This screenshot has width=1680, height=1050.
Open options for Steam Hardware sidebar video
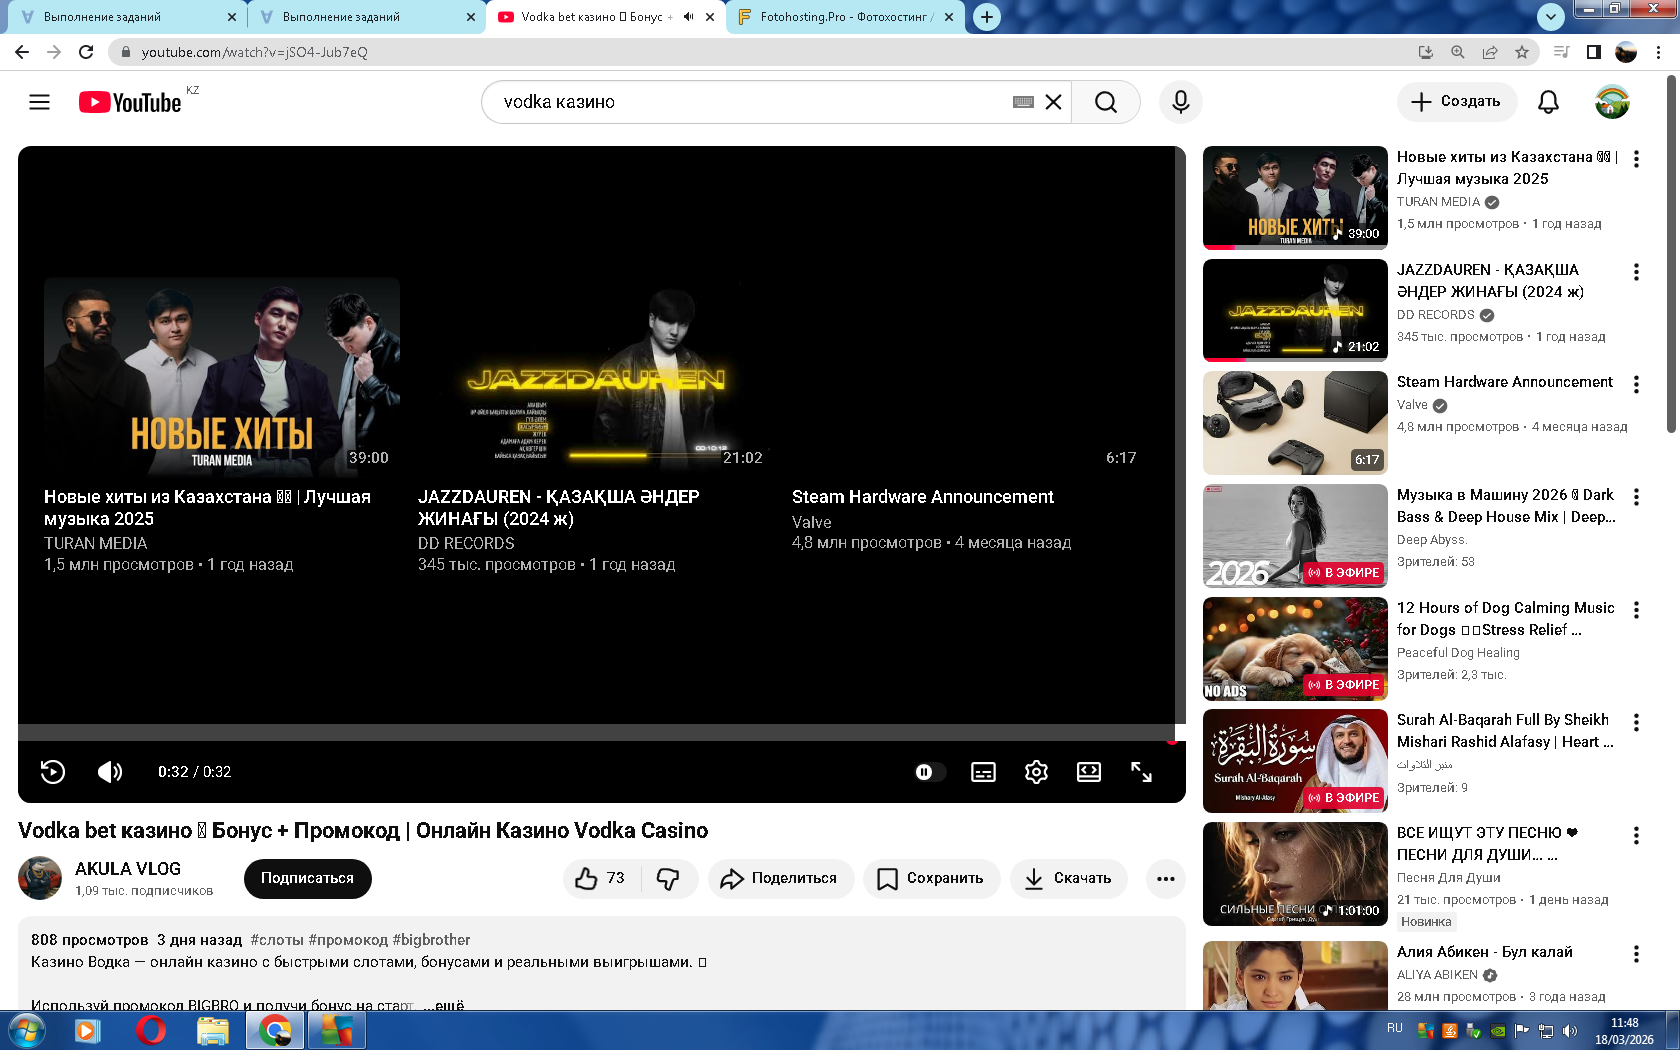[1636, 385]
